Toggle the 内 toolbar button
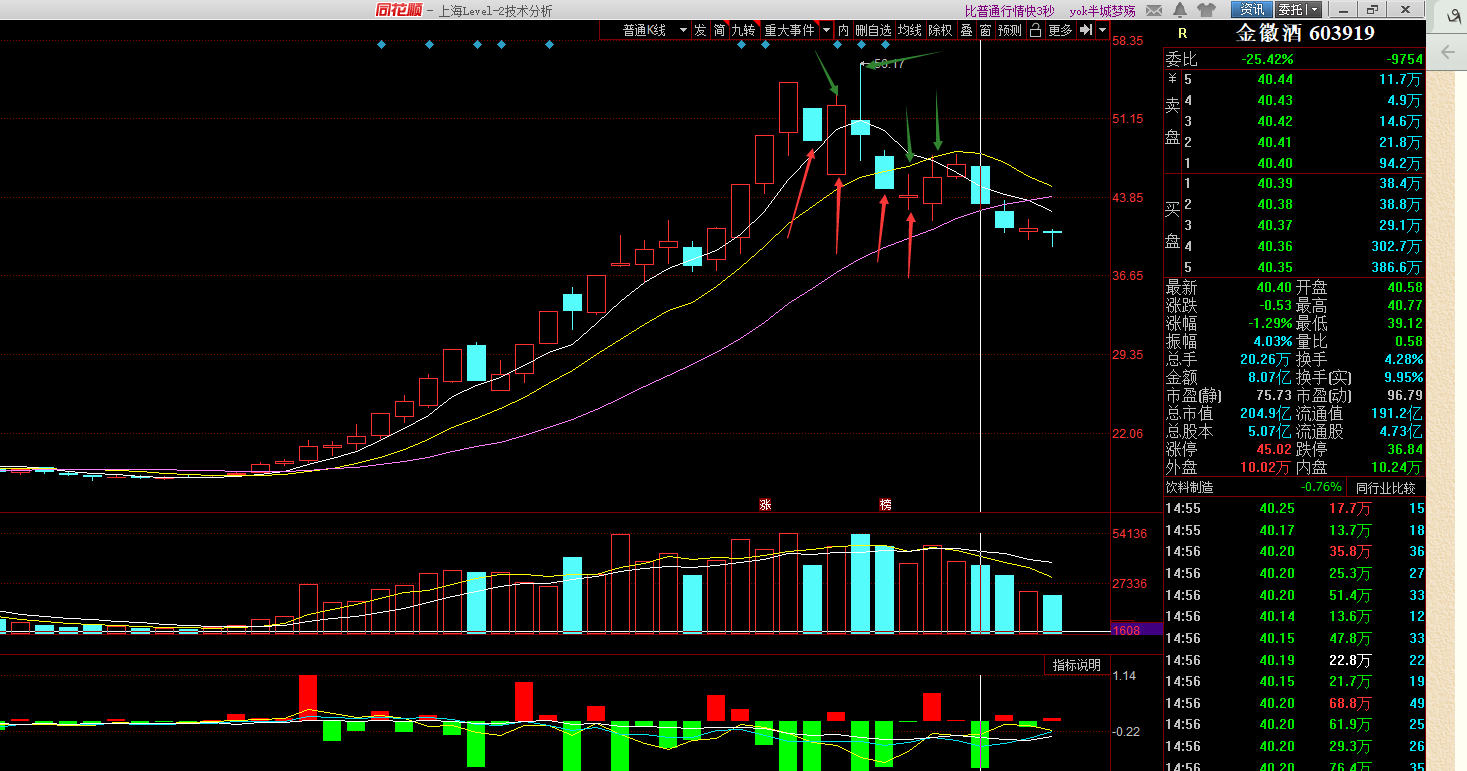1467x771 pixels. 843,30
